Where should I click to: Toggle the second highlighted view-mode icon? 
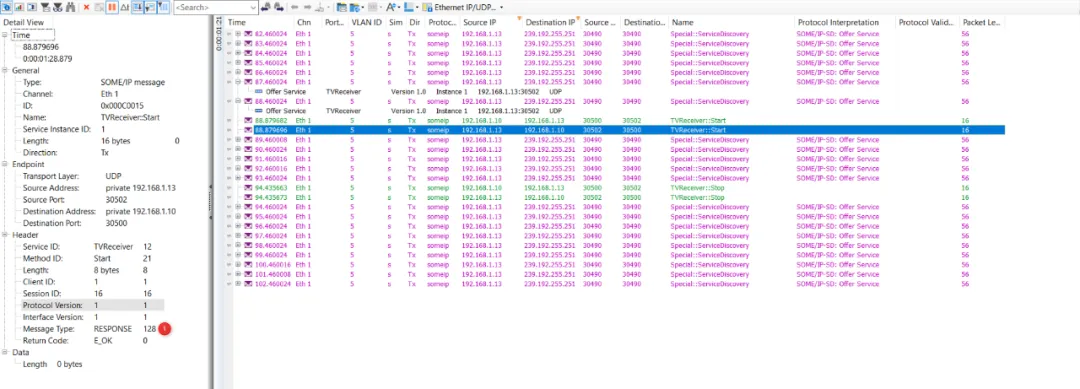click(150, 7)
